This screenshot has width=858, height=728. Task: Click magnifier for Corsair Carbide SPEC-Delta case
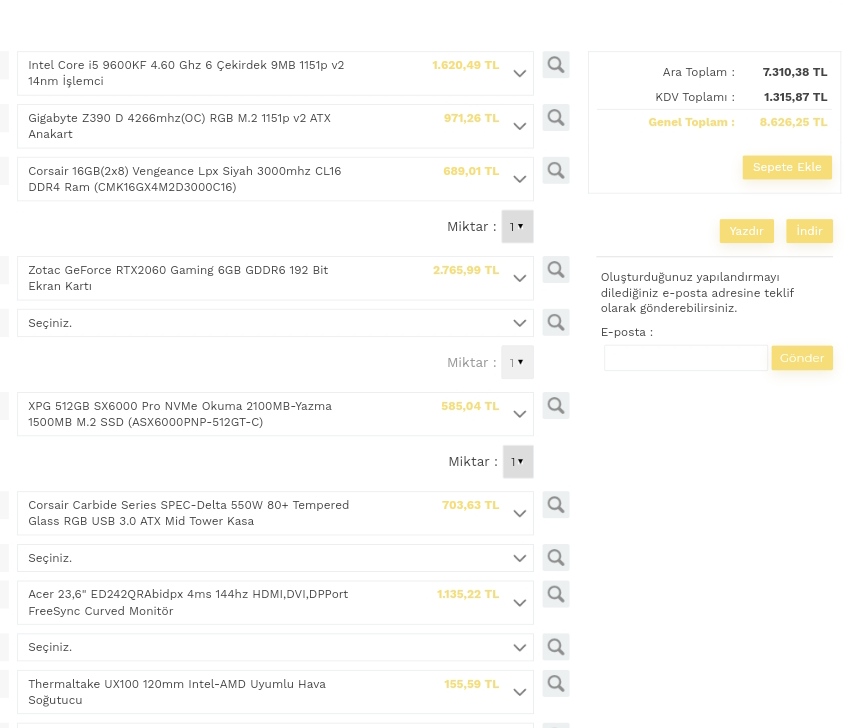[556, 505]
